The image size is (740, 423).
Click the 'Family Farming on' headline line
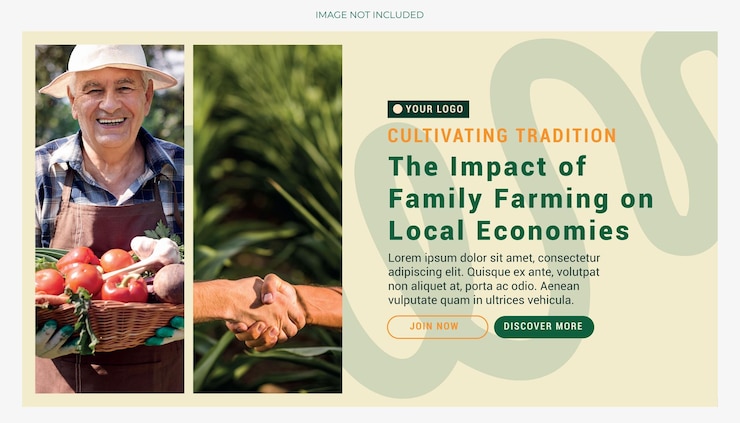tap(521, 199)
